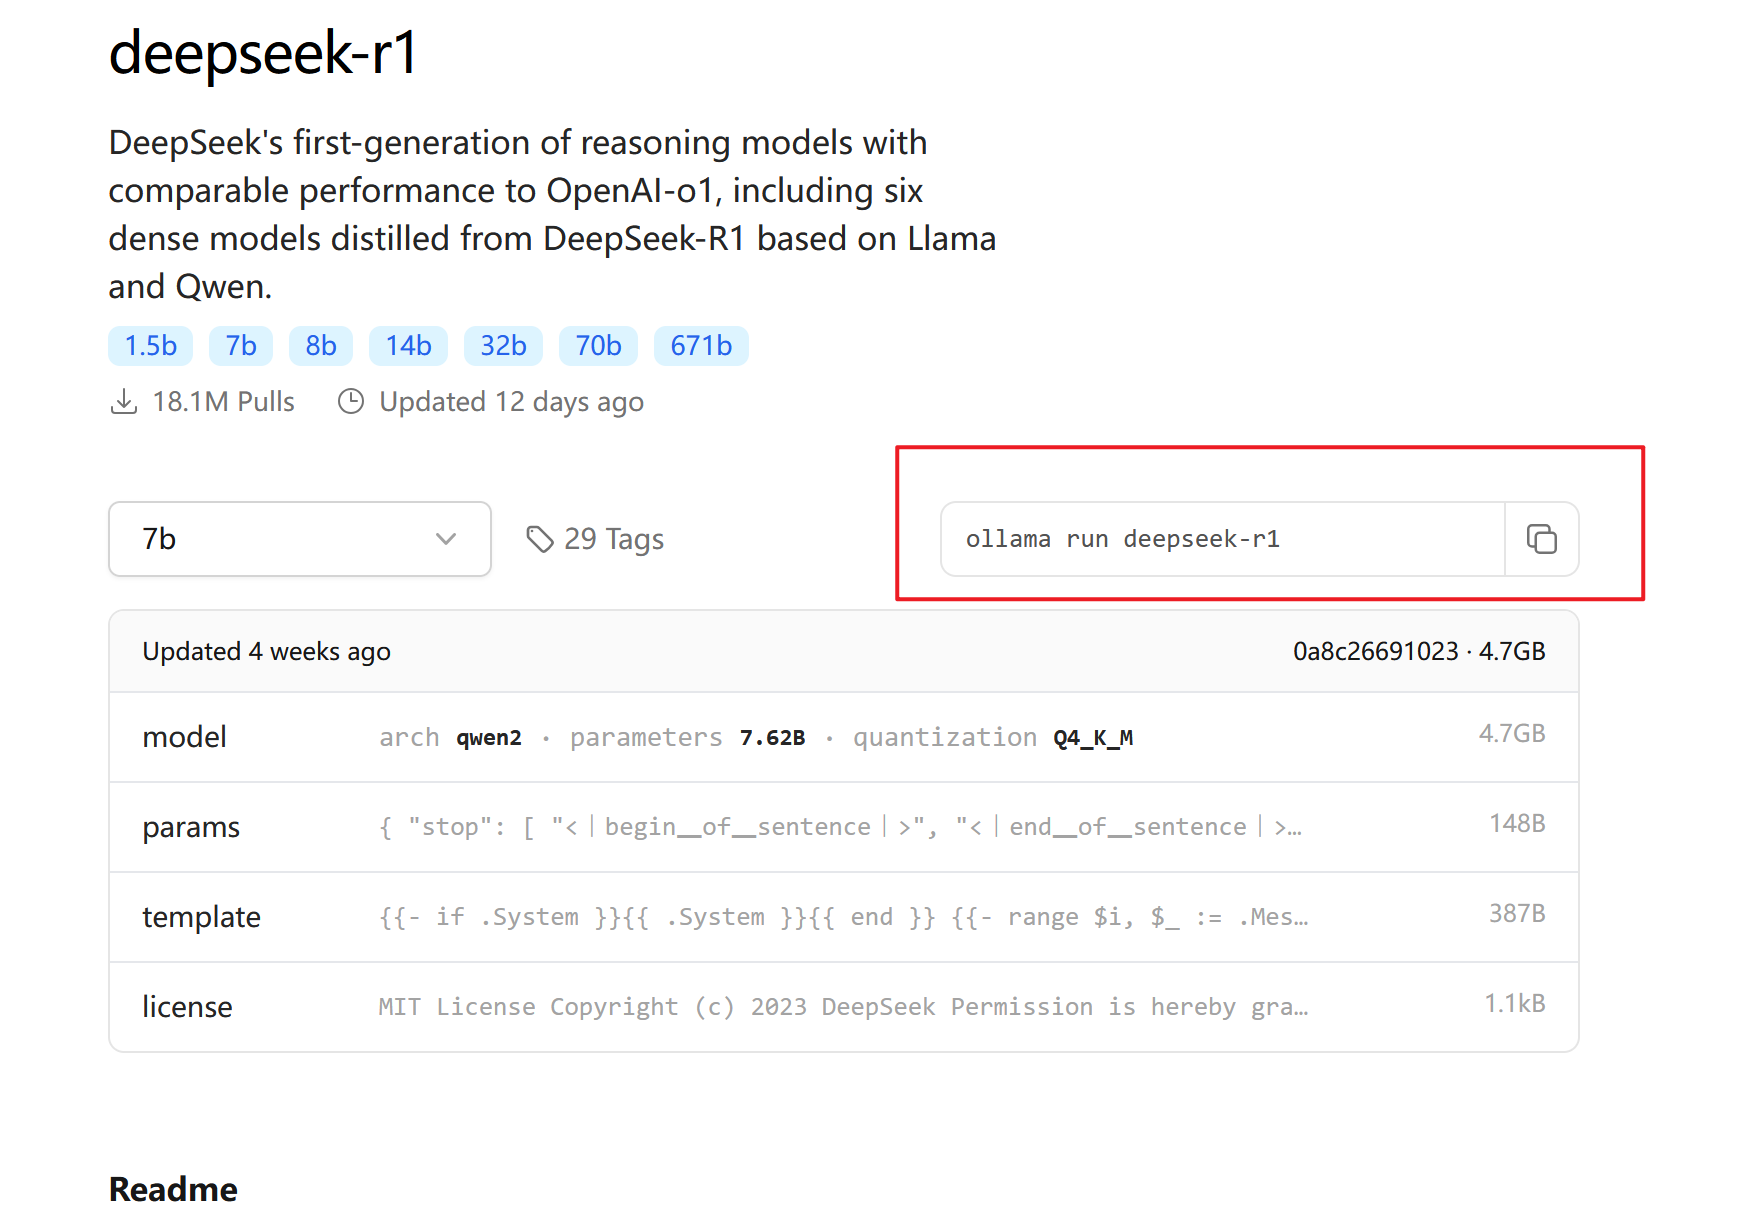Click the download icon beside 18.1M Pulls
Viewport: 1748px width, 1217px height.
pos(124,400)
